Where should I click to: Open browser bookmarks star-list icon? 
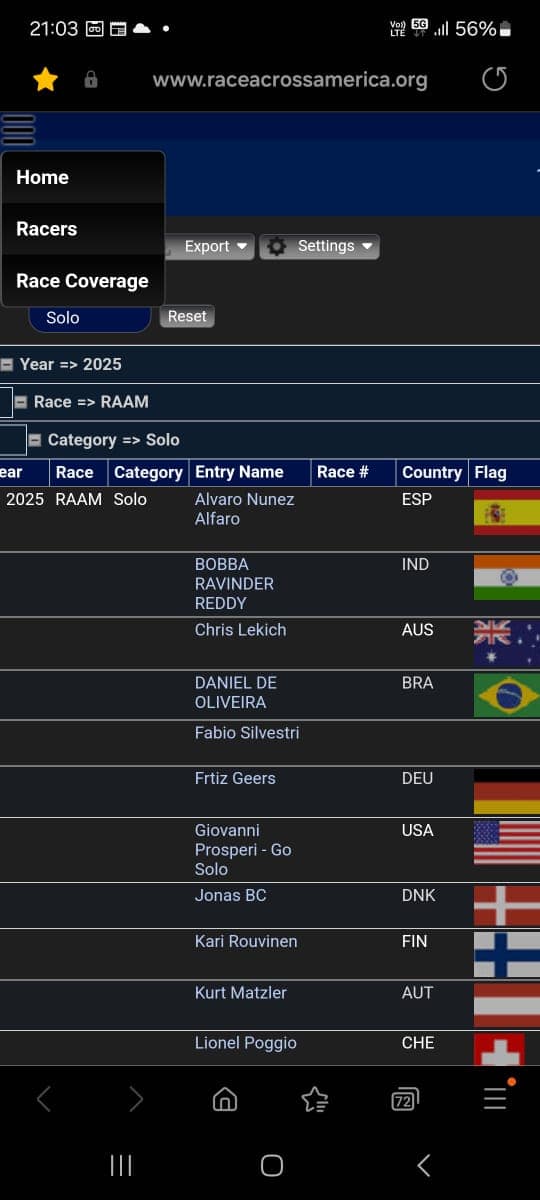coord(315,1100)
